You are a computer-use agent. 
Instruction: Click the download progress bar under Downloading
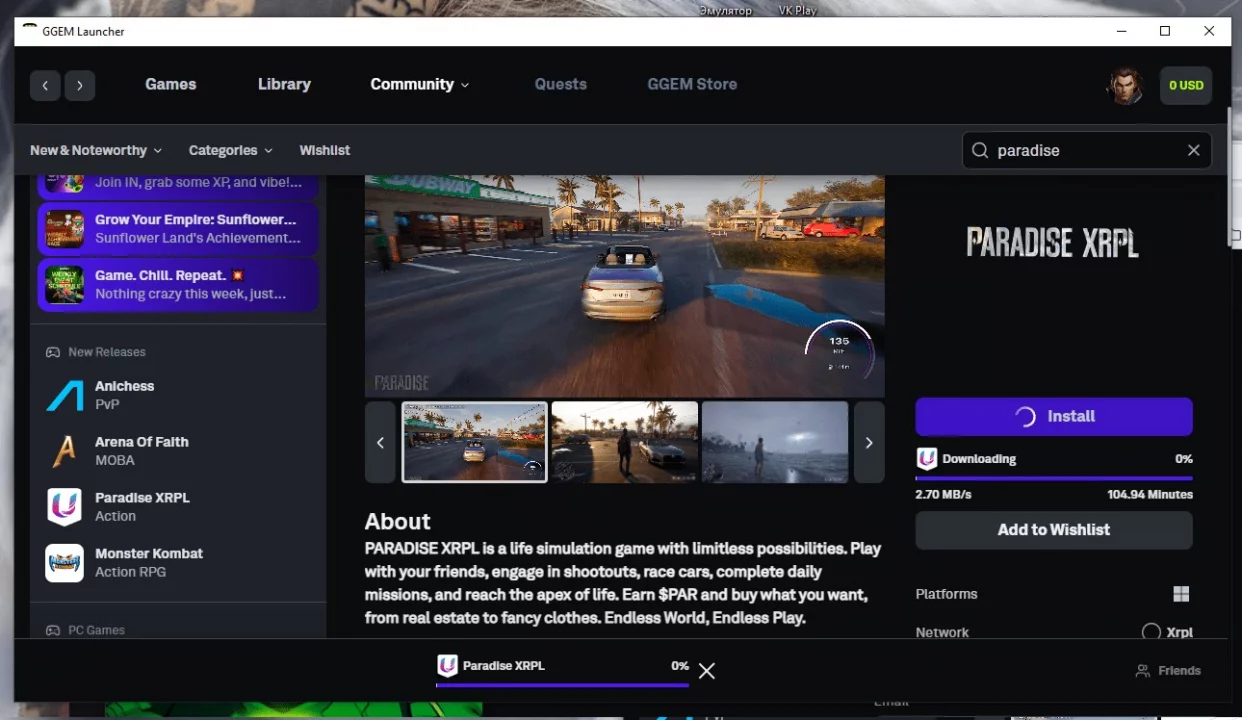tap(1054, 479)
